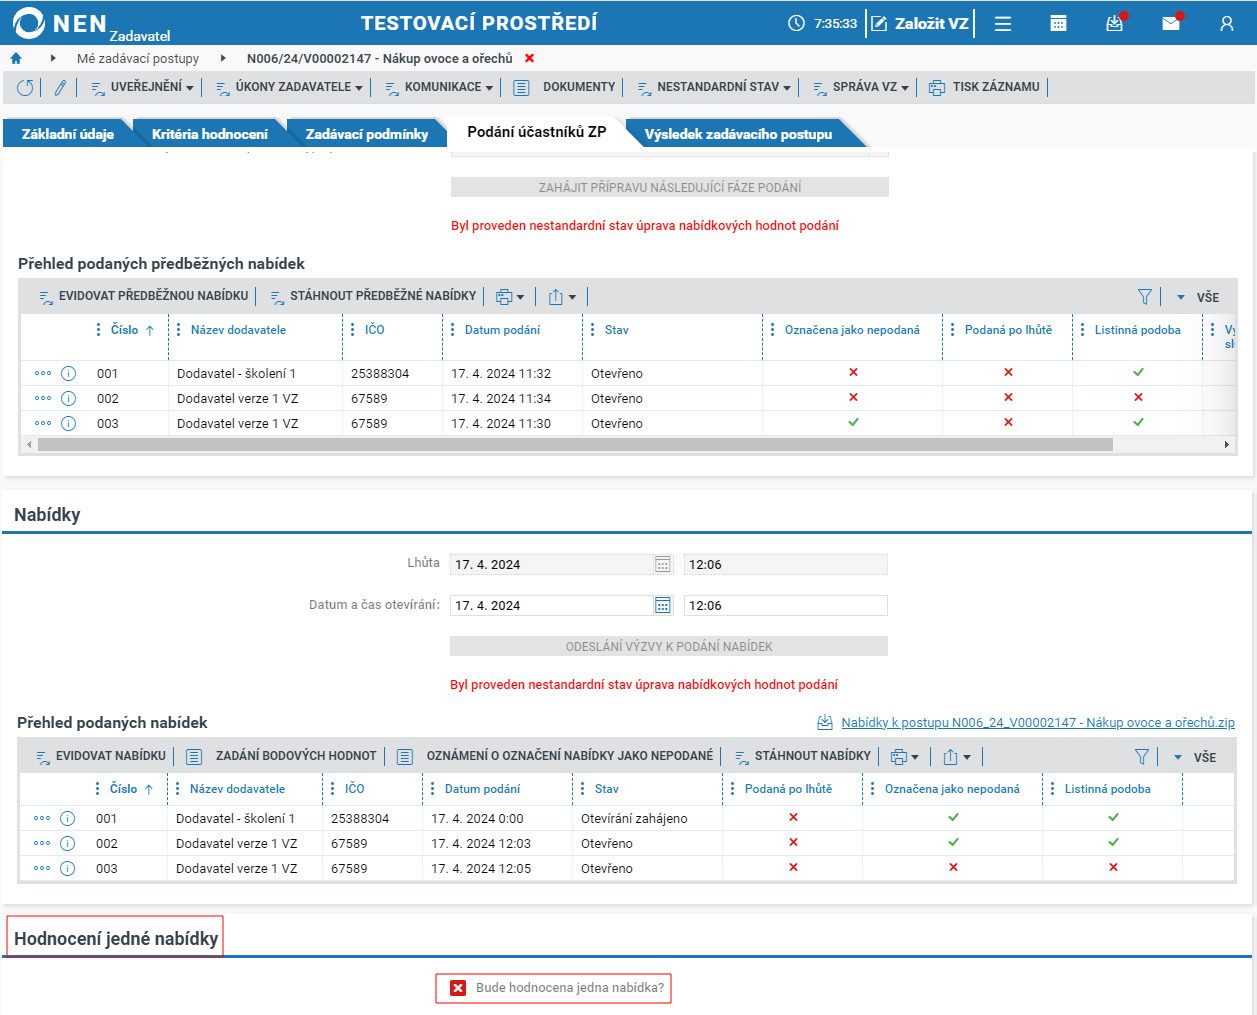This screenshot has height=1015, width=1257.
Task: Open the user profile icon
Action: [1227, 23]
